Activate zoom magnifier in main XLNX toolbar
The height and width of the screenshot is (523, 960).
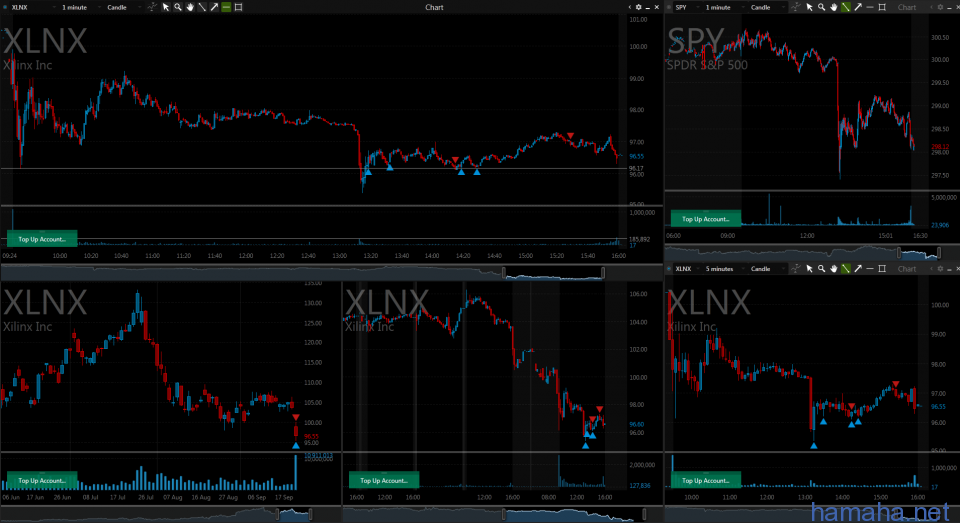(x=177, y=7)
